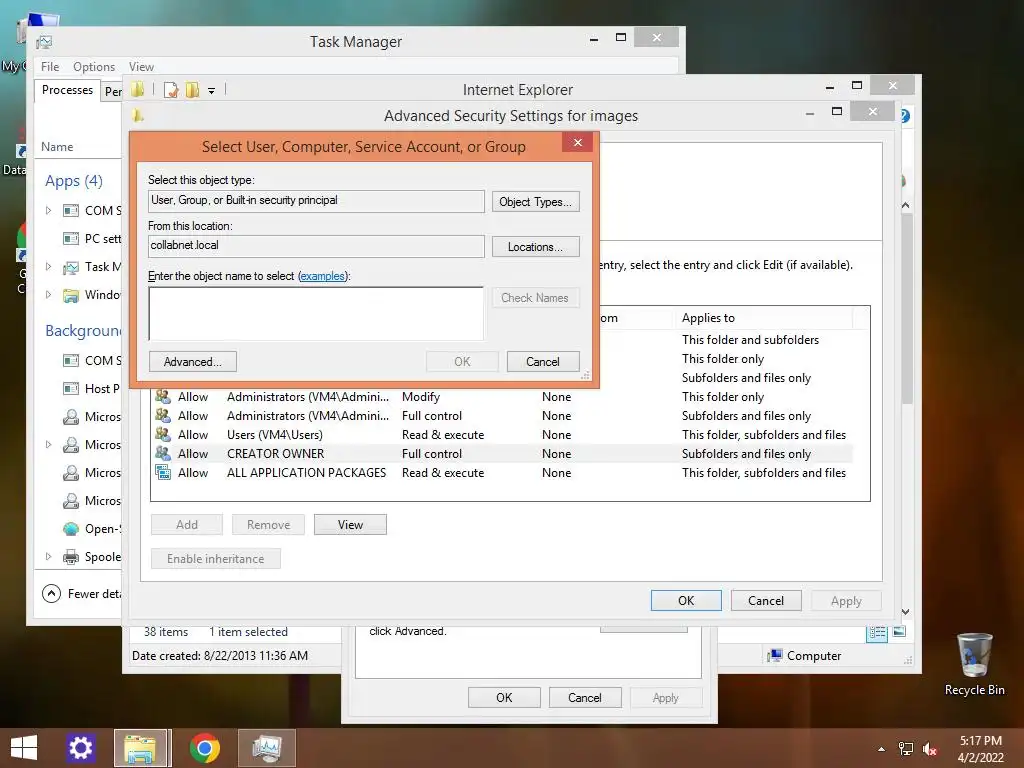Click the Advanced button in Select User dialog

coord(193,362)
